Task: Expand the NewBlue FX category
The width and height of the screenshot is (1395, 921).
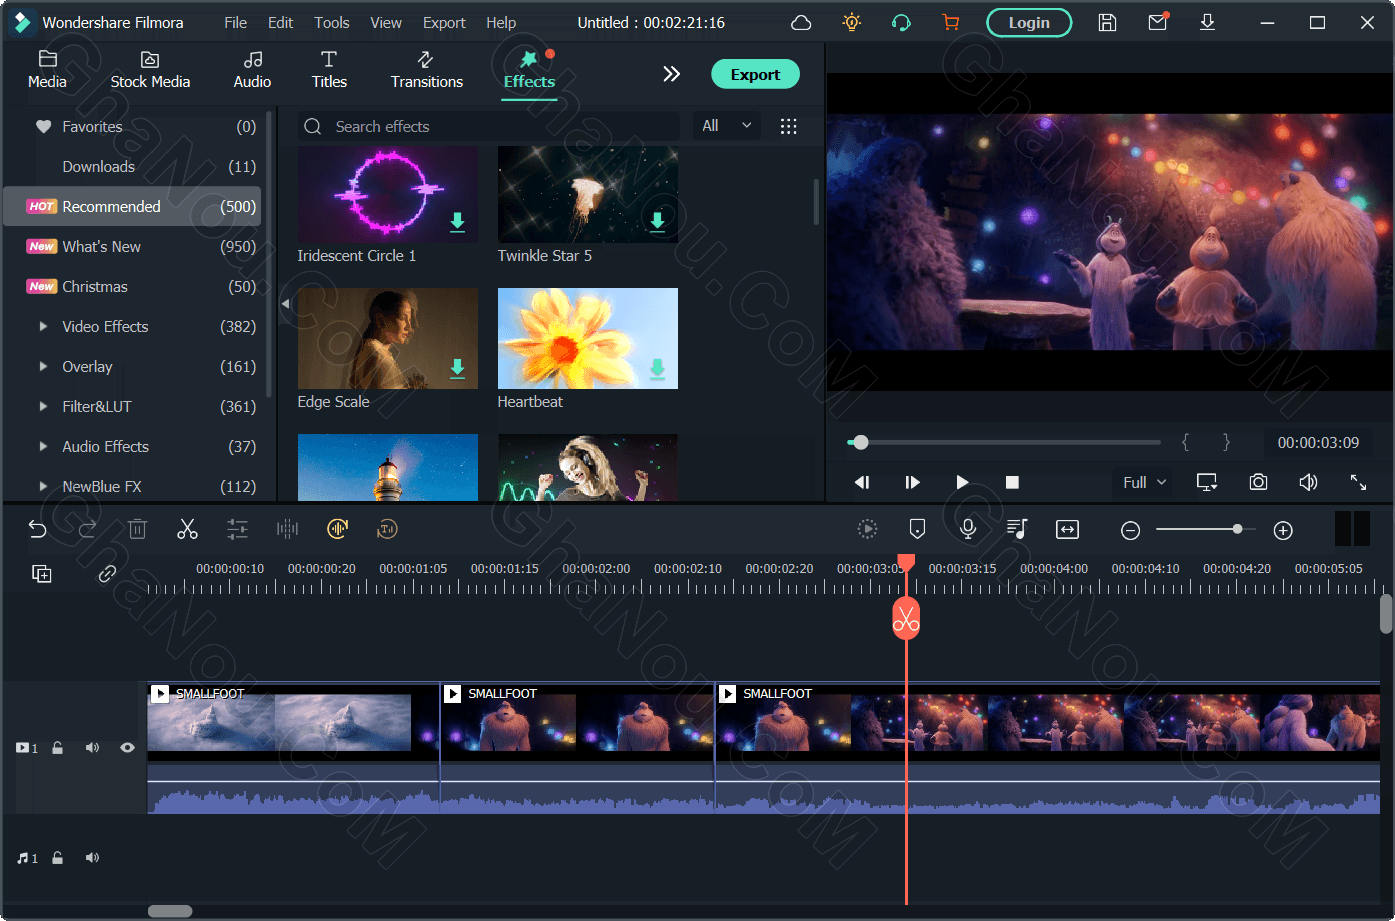Action: tap(43, 486)
